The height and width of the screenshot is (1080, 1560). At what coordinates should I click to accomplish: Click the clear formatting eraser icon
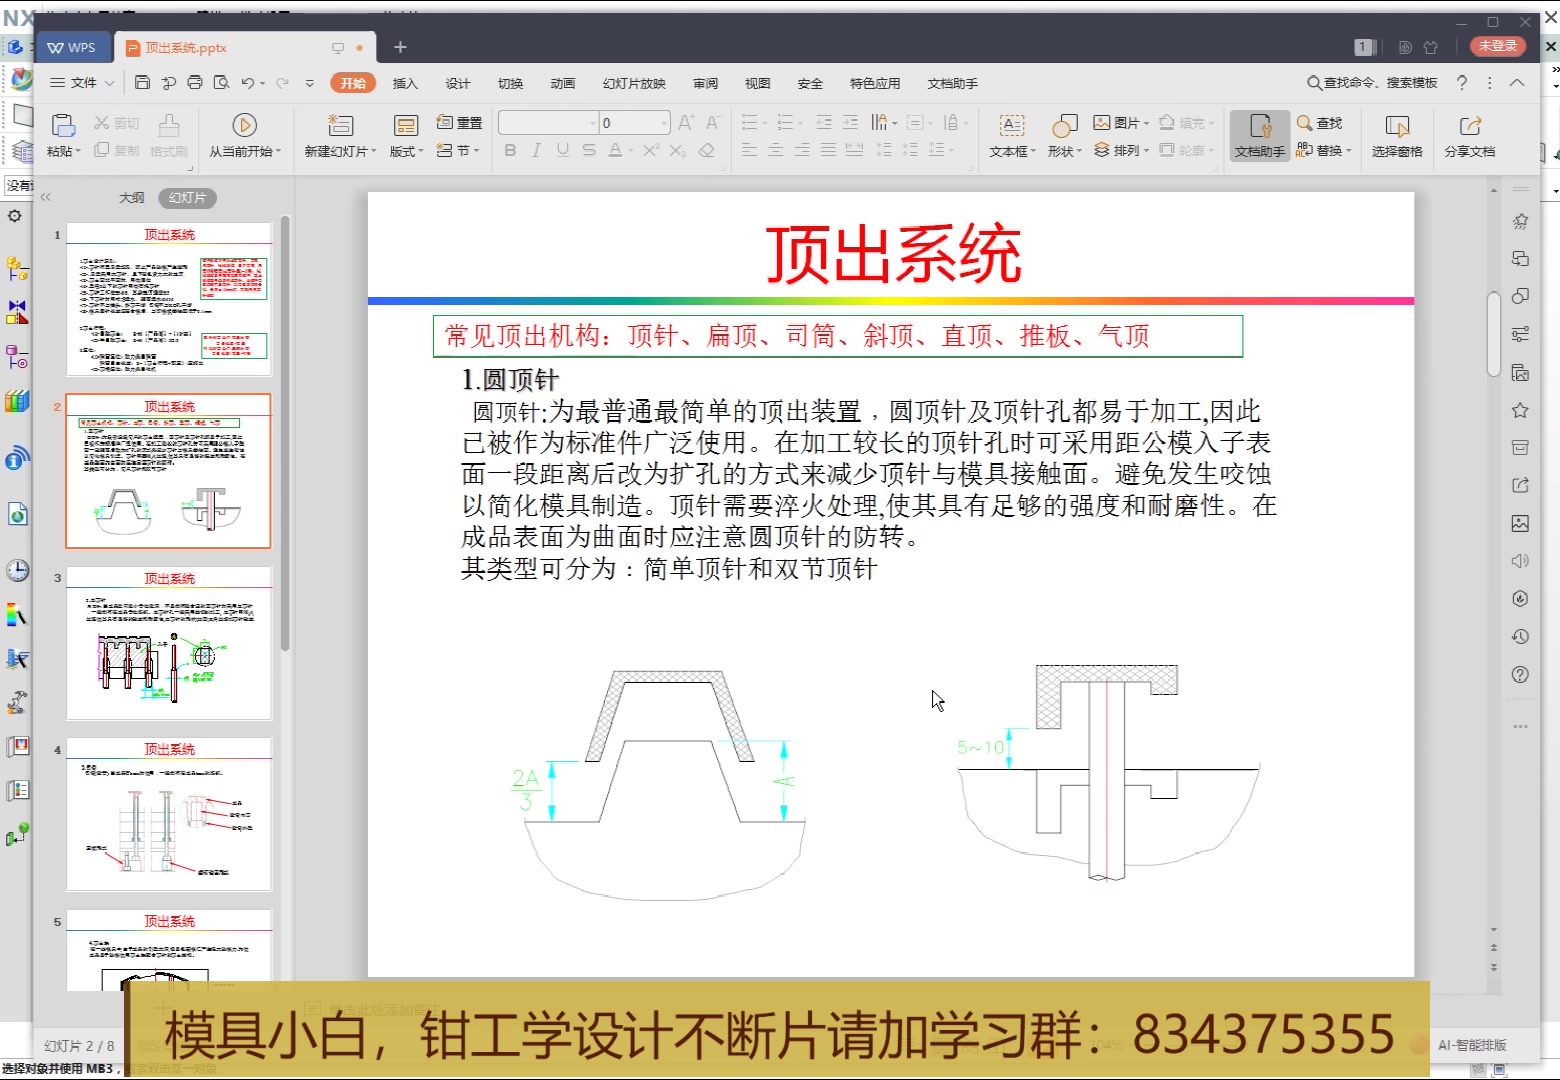coord(706,150)
